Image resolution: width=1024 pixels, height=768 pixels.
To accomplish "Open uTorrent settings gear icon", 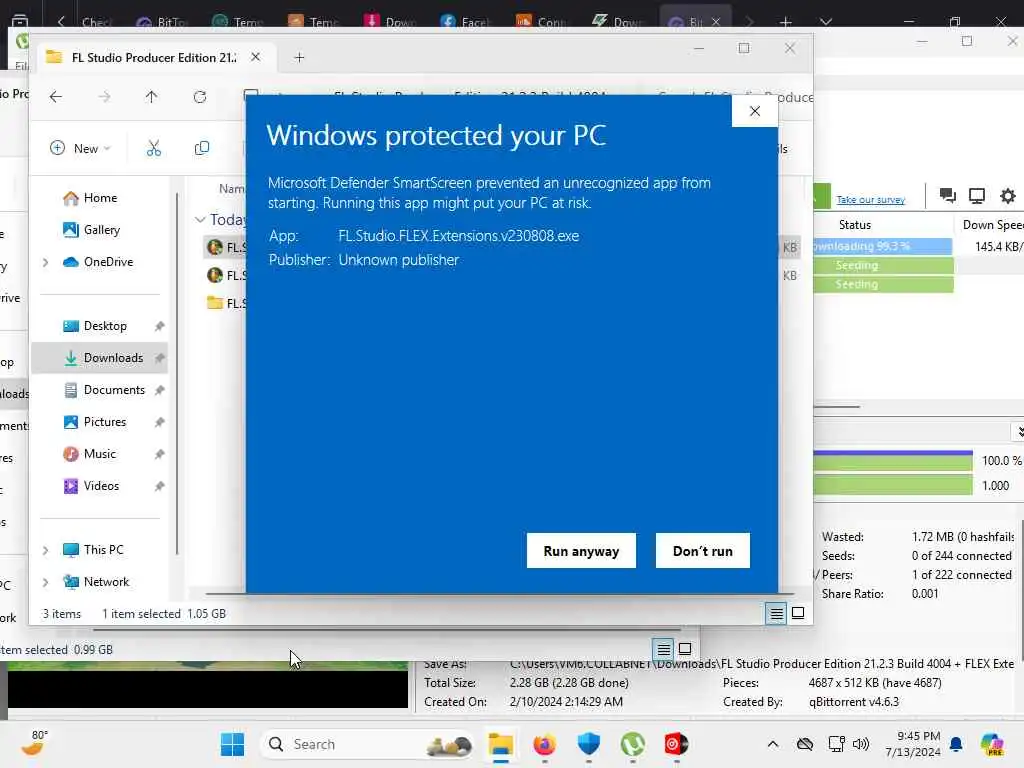I will tap(1008, 195).
